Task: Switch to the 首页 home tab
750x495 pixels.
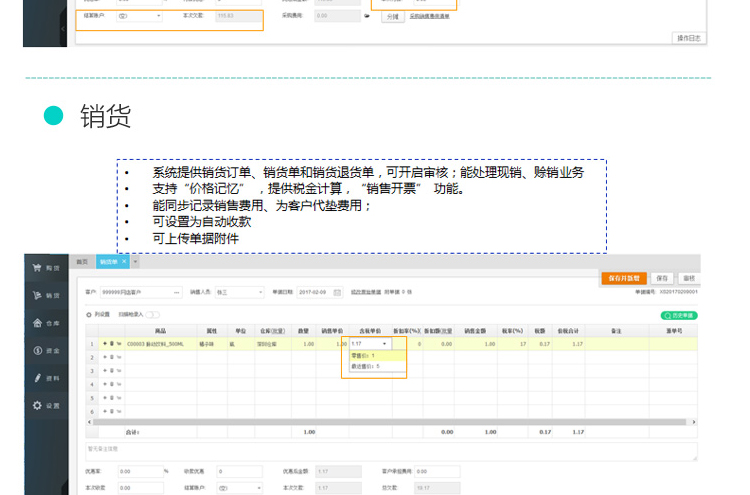Action: (82, 262)
